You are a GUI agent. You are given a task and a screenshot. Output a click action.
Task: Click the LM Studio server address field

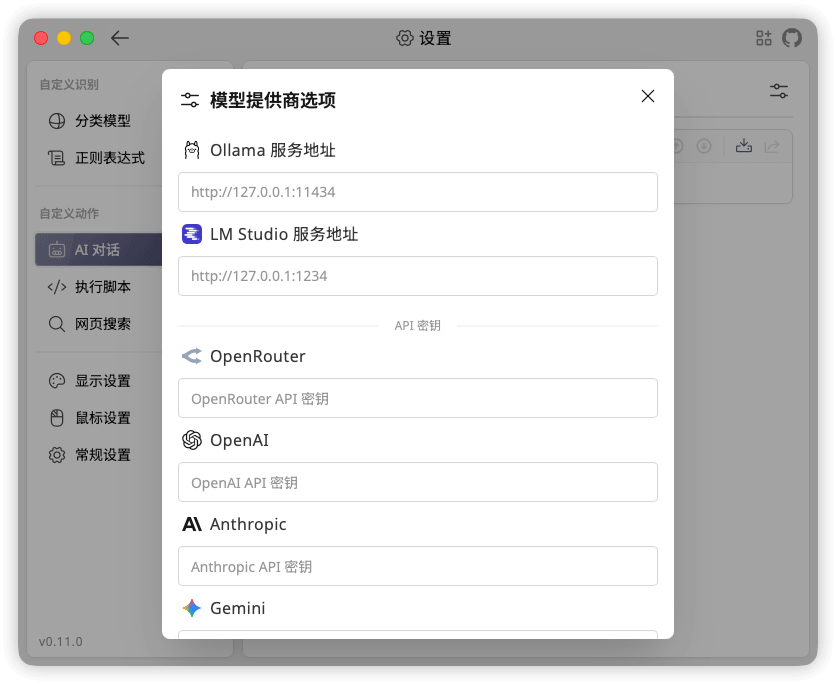pos(417,276)
